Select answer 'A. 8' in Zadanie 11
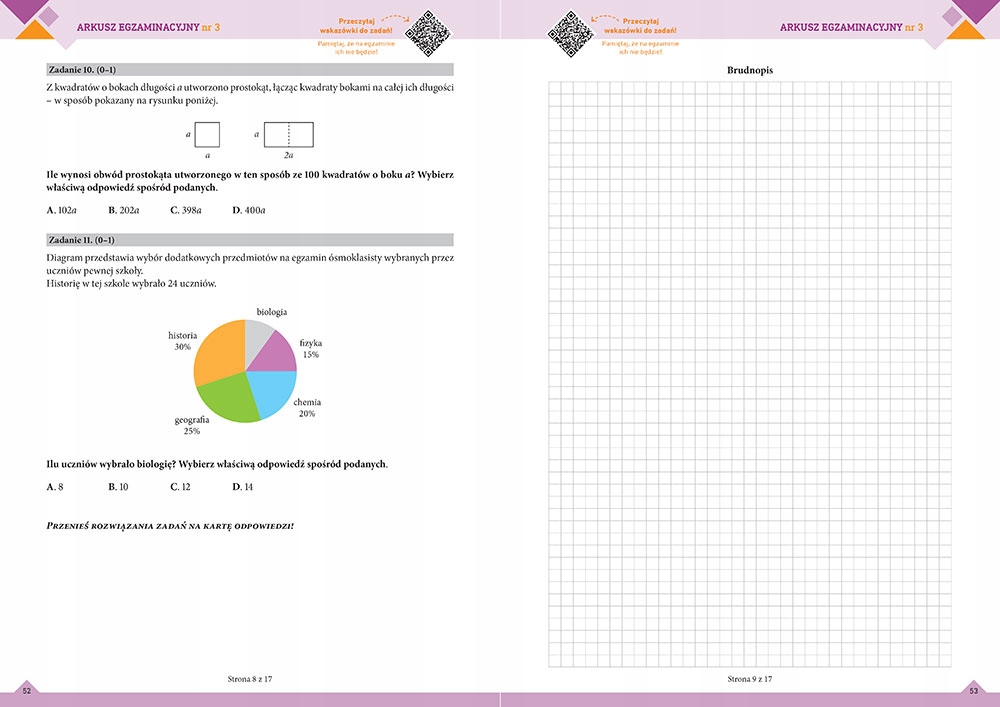This screenshot has width=1000, height=707. click(x=55, y=486)
